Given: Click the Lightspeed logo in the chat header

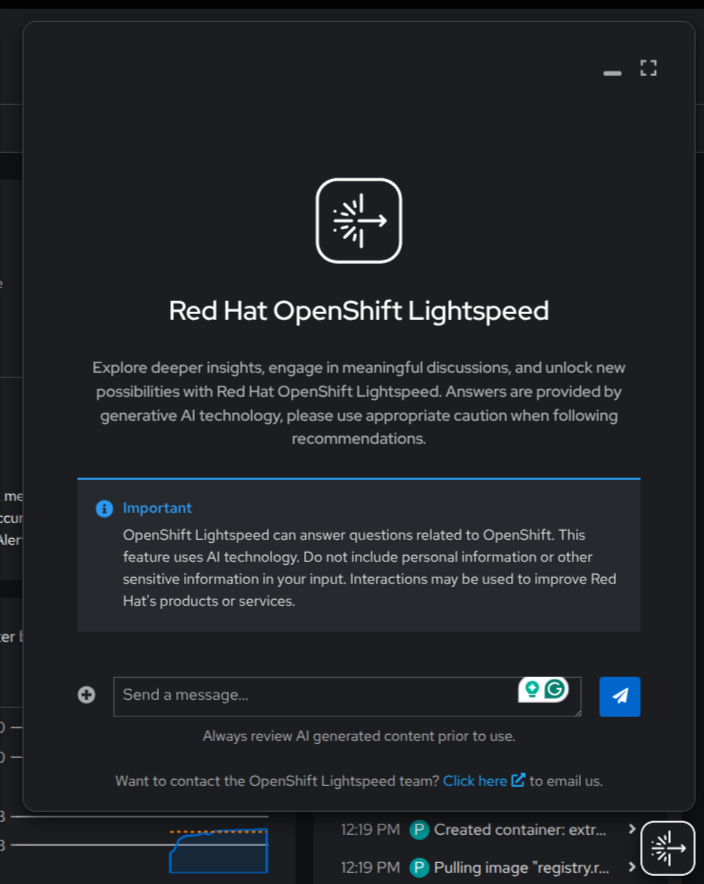Looking at the screenshot, I should tap(359, 220).
